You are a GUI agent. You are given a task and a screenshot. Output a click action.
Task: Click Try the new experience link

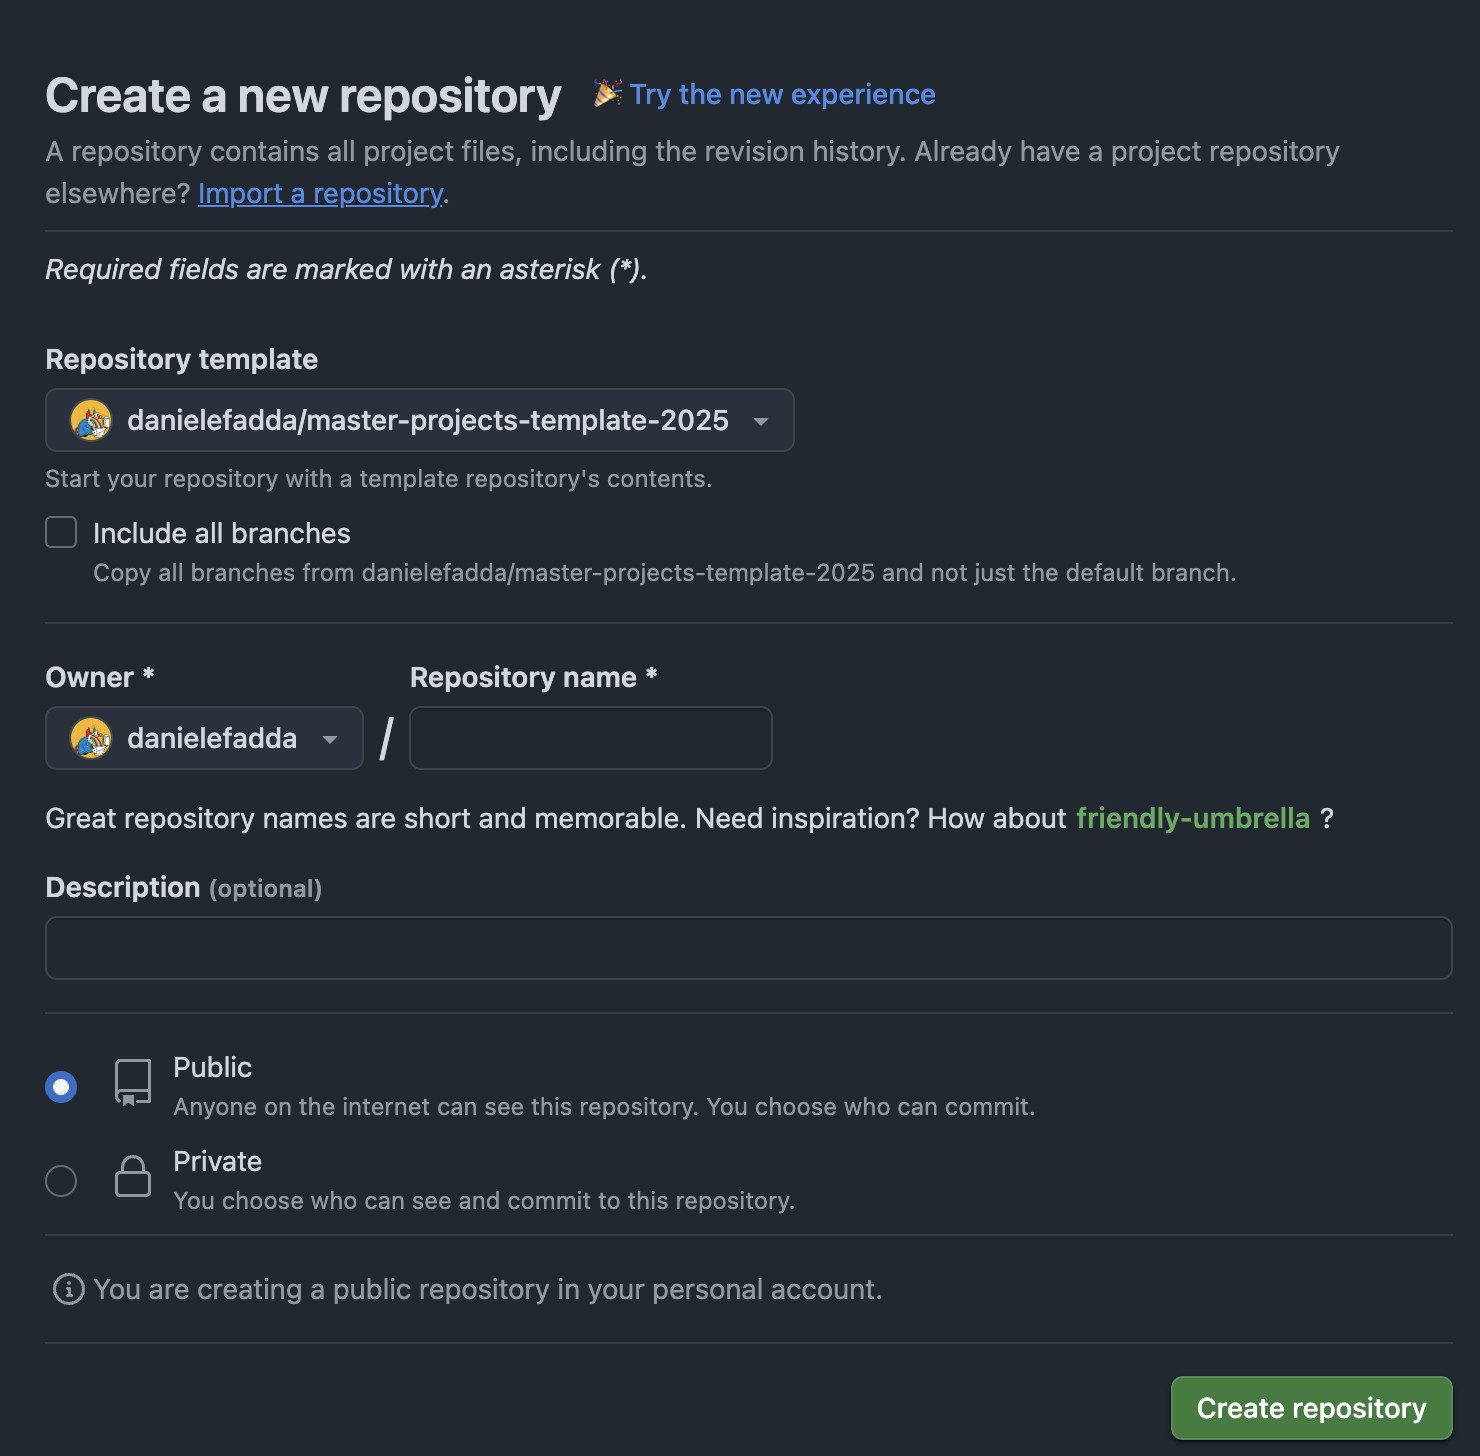pyautogui.click(x=783, y=94)
